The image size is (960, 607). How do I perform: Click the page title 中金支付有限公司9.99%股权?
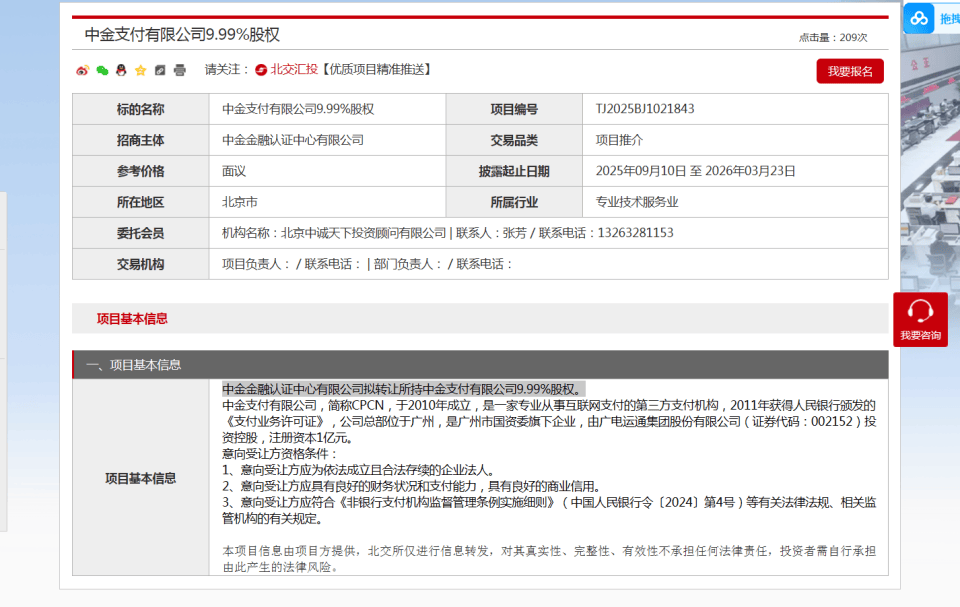pos(182,34)
